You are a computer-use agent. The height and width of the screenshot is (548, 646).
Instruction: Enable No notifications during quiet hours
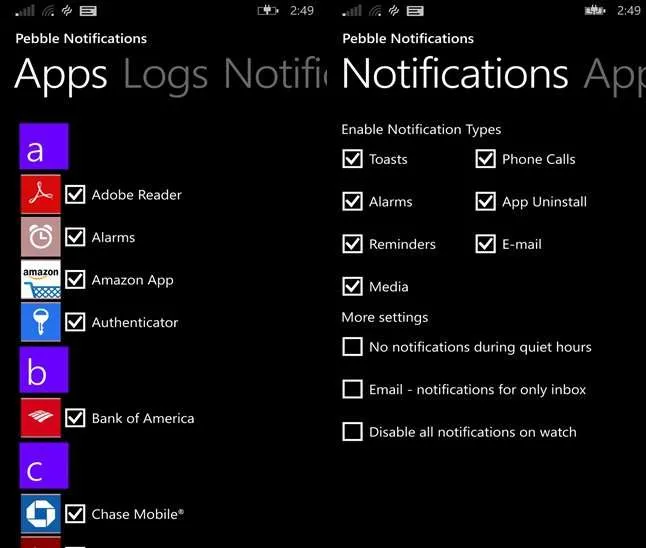point(352,347)
